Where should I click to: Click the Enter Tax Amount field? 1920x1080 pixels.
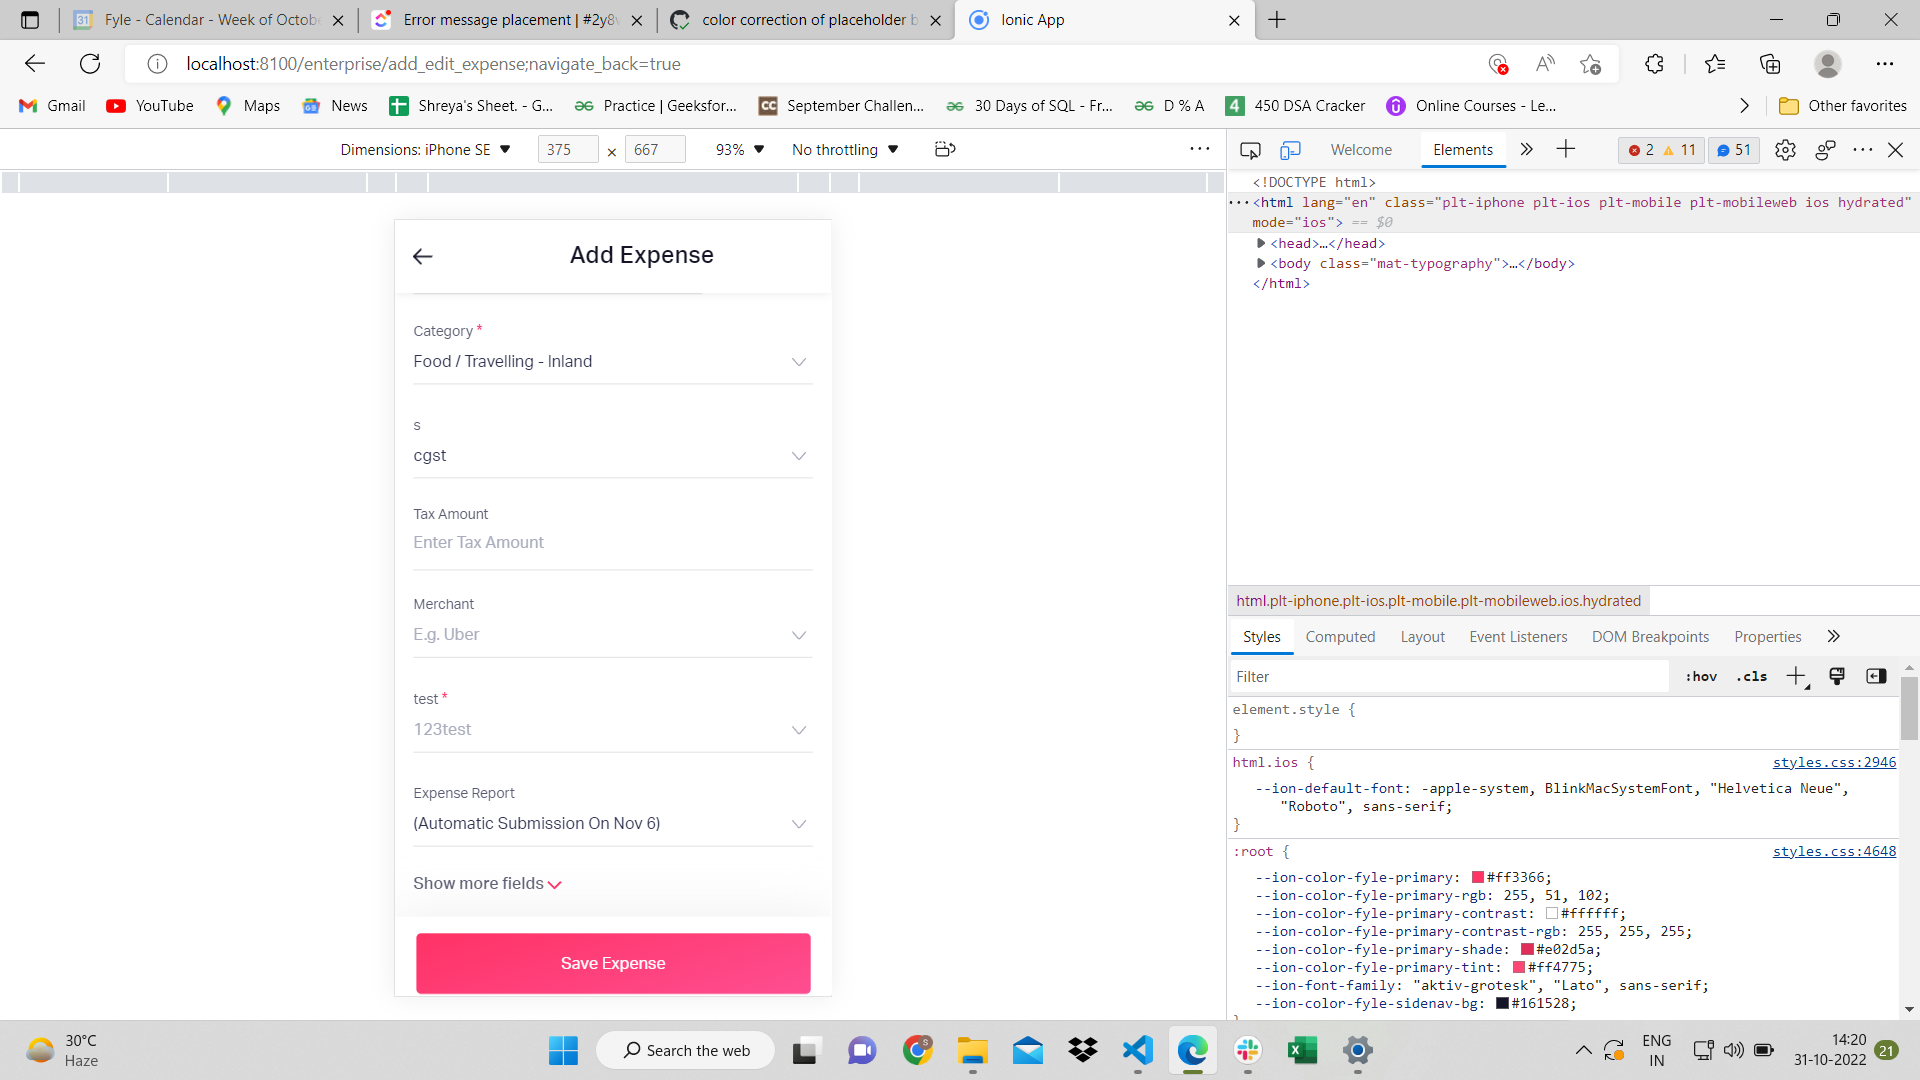[612, 542]
